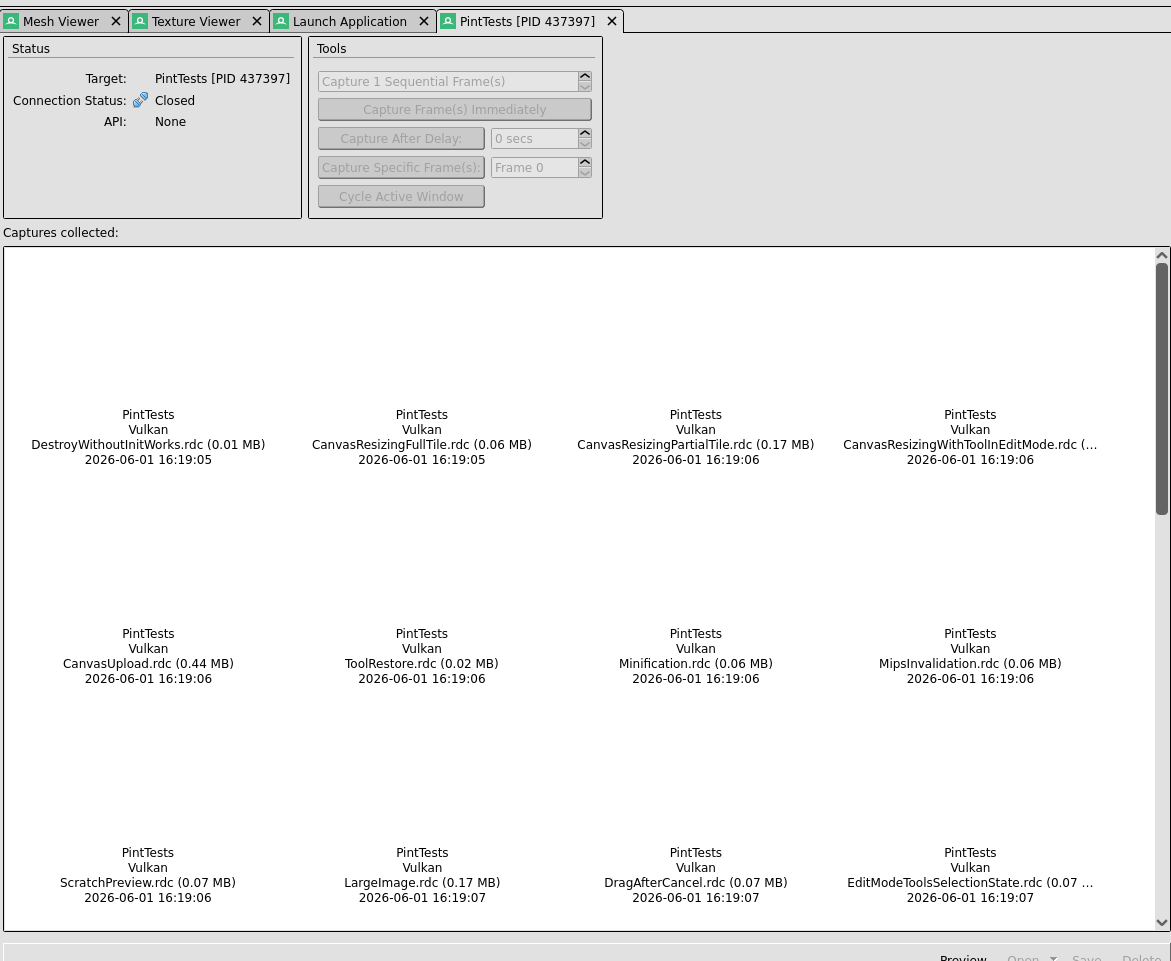Viewport: 1171px width, 961px height.
Task: Increase the specific frame number
Action: point(585,163)
